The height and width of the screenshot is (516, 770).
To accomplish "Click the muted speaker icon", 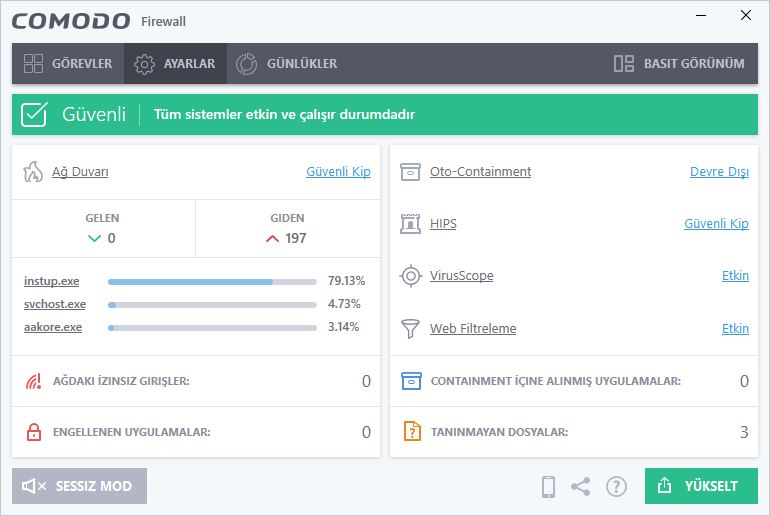I will coord(34,487).
